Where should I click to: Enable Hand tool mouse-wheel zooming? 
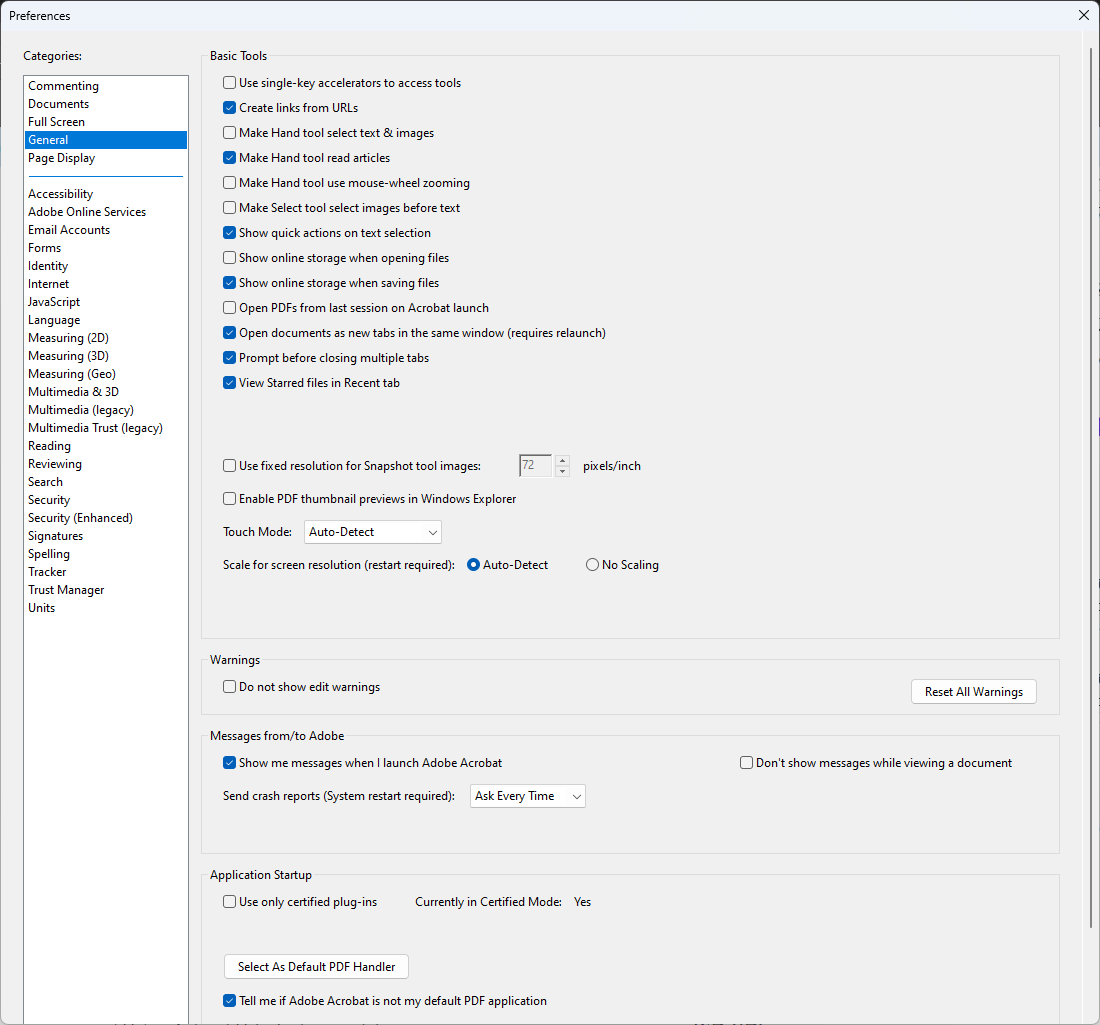pos(229,182)
